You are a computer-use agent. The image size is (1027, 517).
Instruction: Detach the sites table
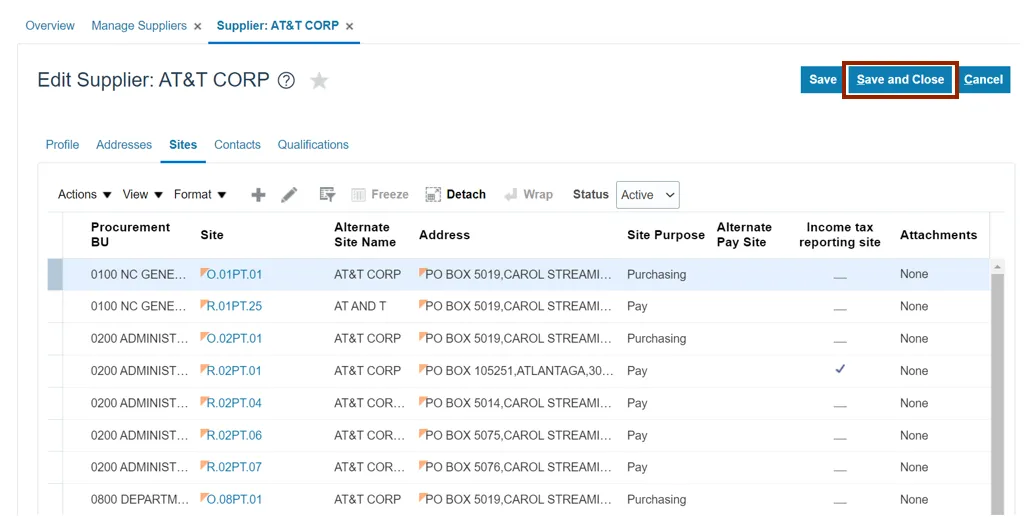(456, 195)
